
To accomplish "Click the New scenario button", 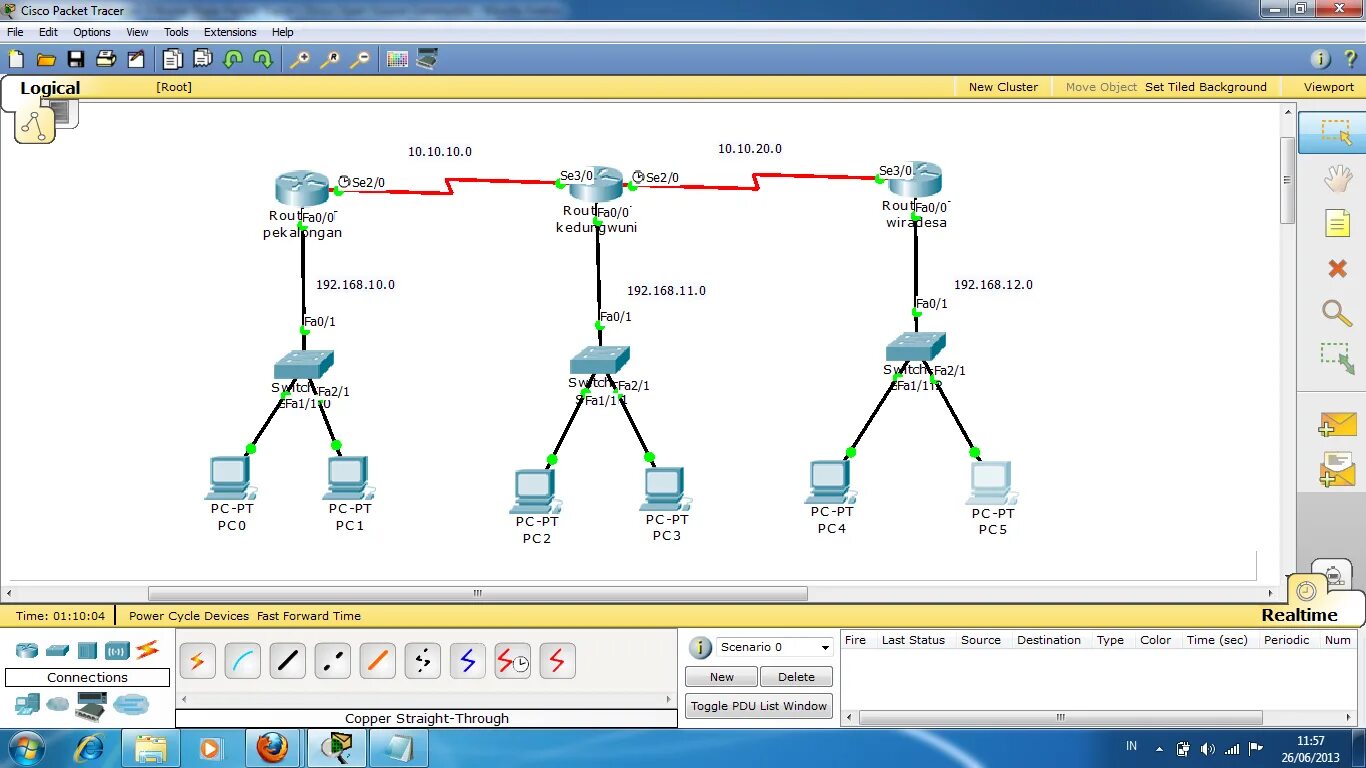I will pos(721,677).
